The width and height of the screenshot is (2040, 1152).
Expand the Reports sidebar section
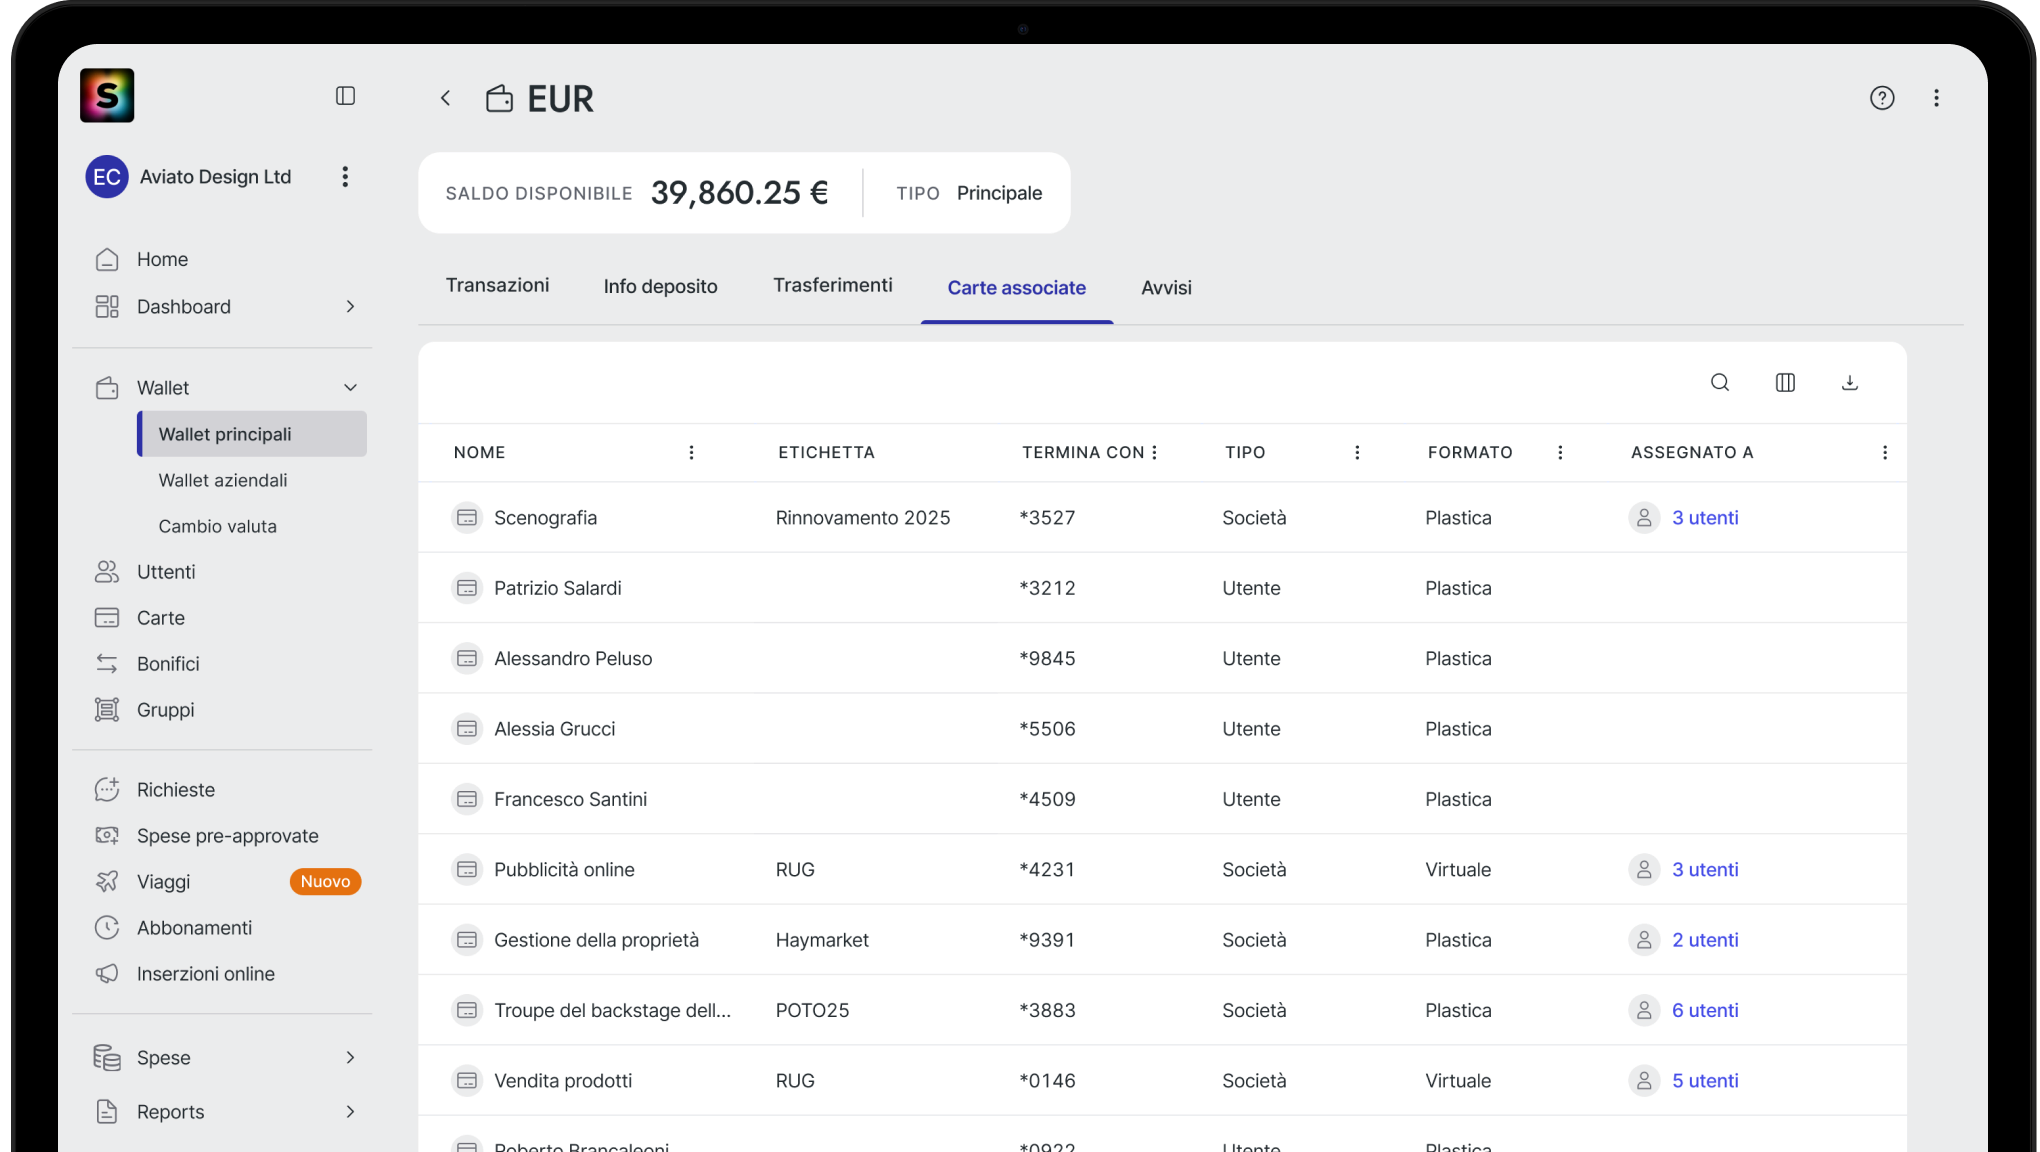pyautogui.click(x=350, y=1112)
